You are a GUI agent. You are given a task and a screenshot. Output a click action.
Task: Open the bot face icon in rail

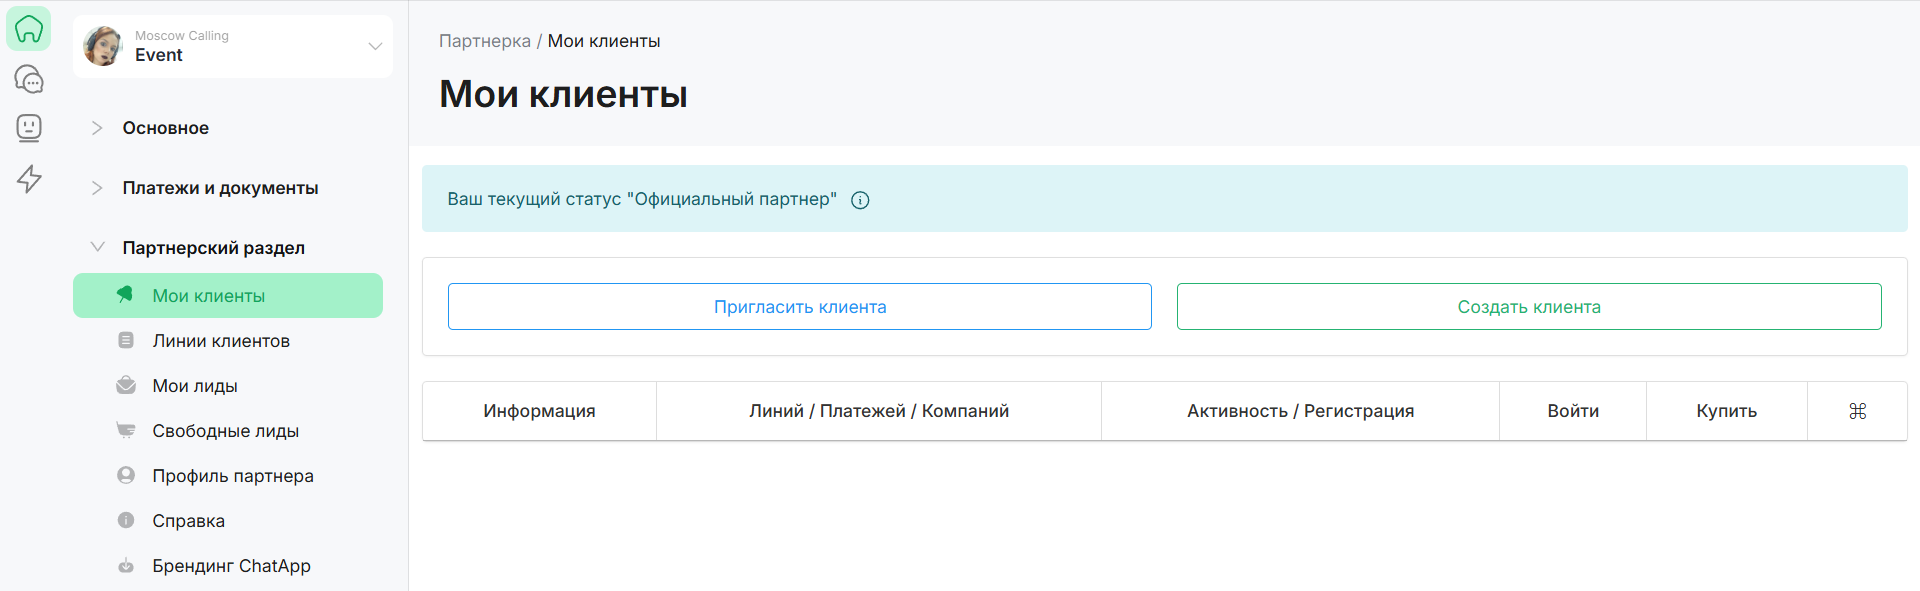point(29,128)
